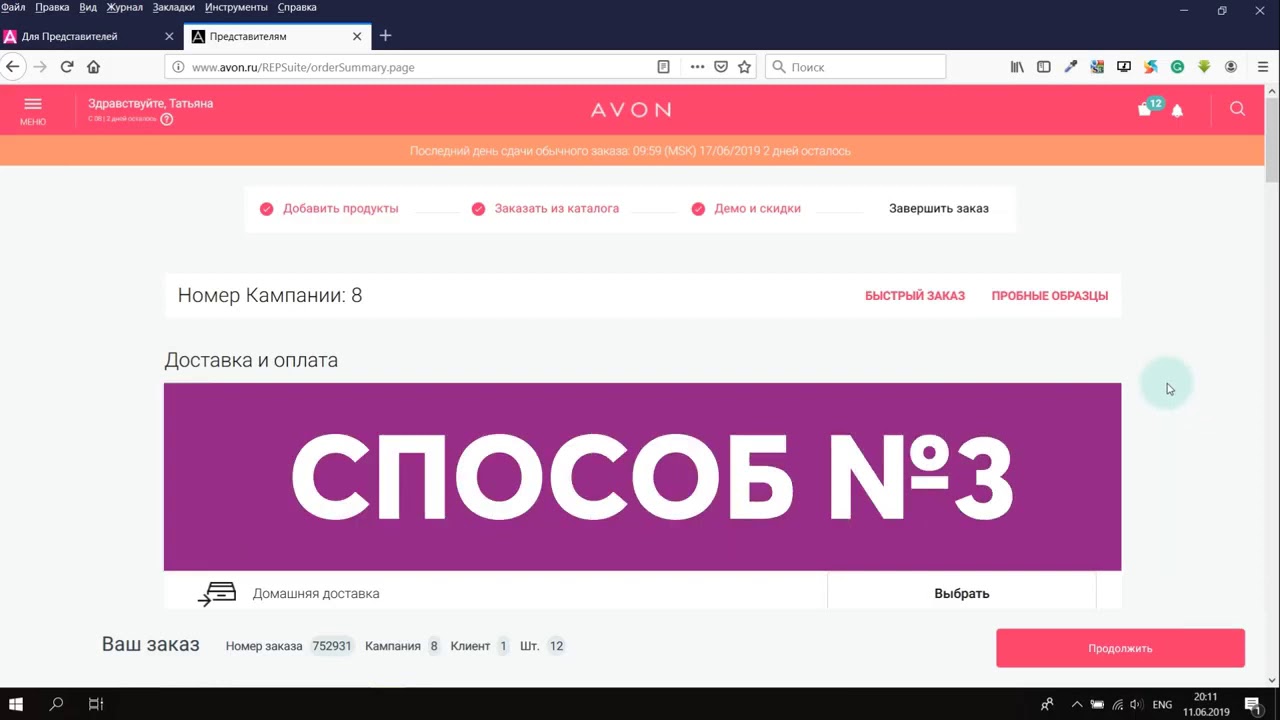Open Файл menu
Viewport: 1280px width, 720px height.
pyautogui.click(x=13, y=7)
